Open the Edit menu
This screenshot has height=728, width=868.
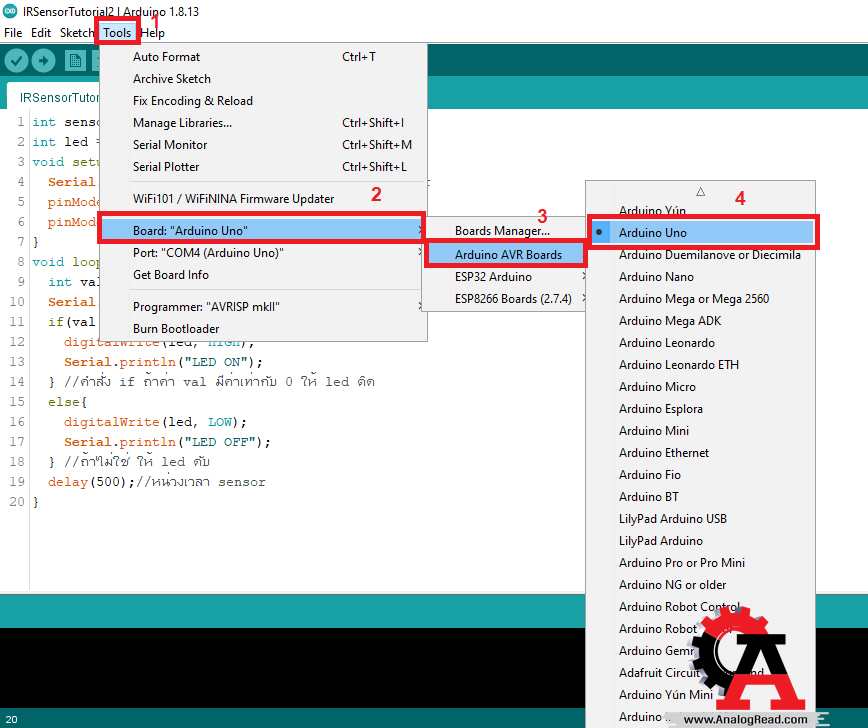tap(41, 33)
